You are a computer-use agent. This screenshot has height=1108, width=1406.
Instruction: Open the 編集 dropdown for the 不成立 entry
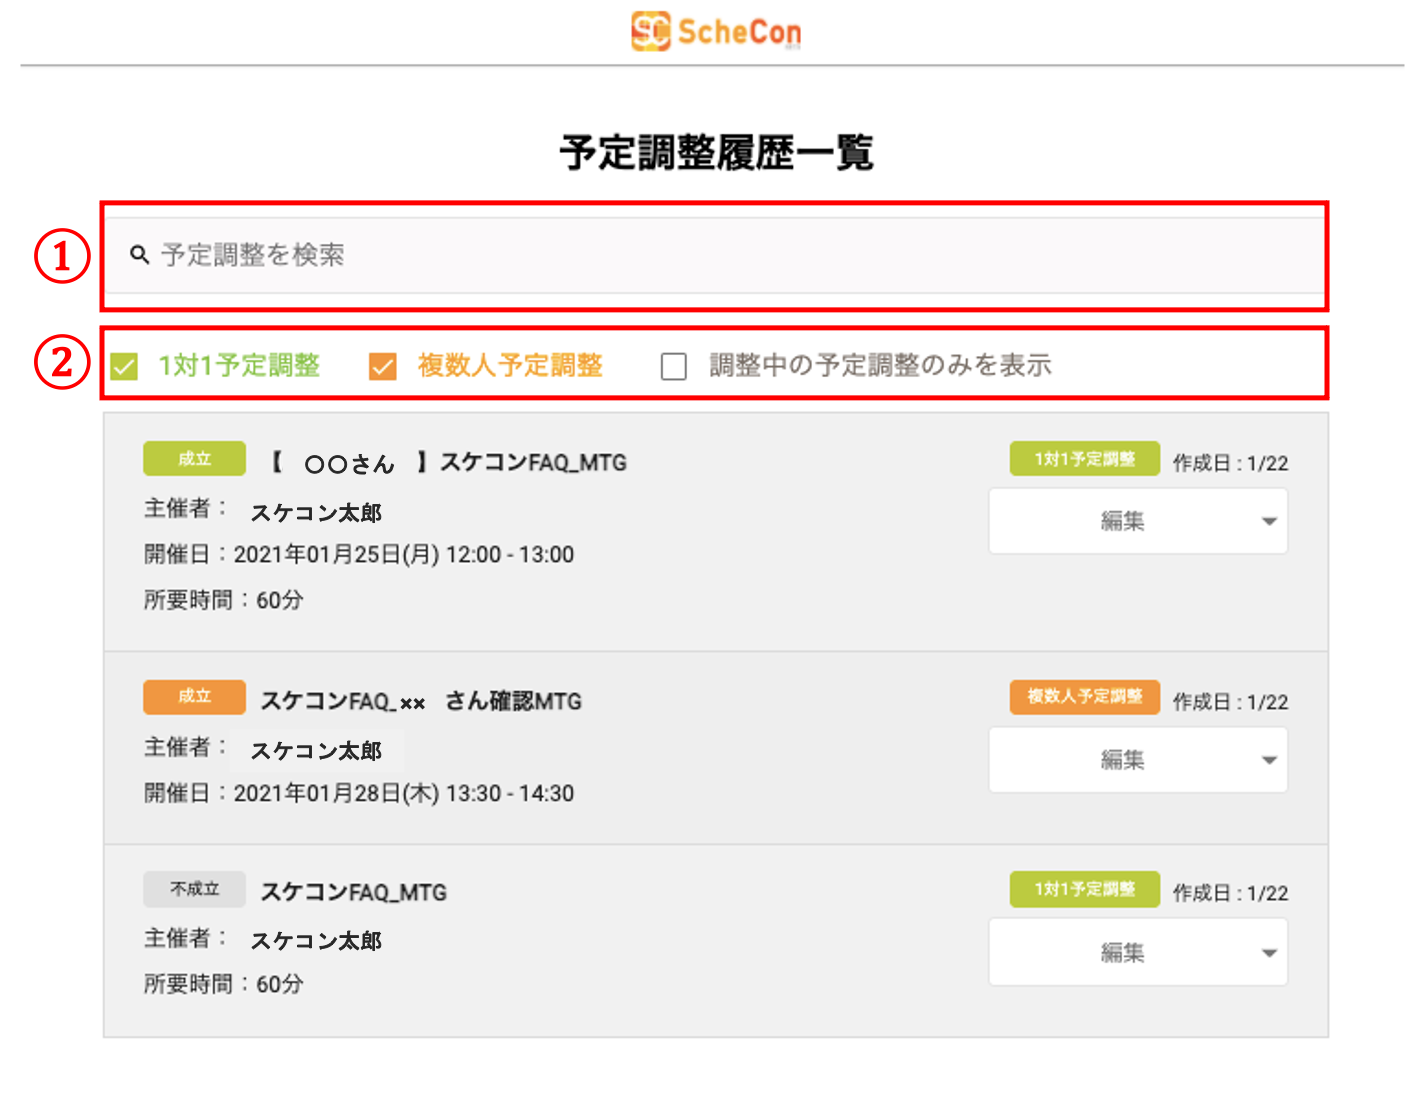click(1137, 953)
